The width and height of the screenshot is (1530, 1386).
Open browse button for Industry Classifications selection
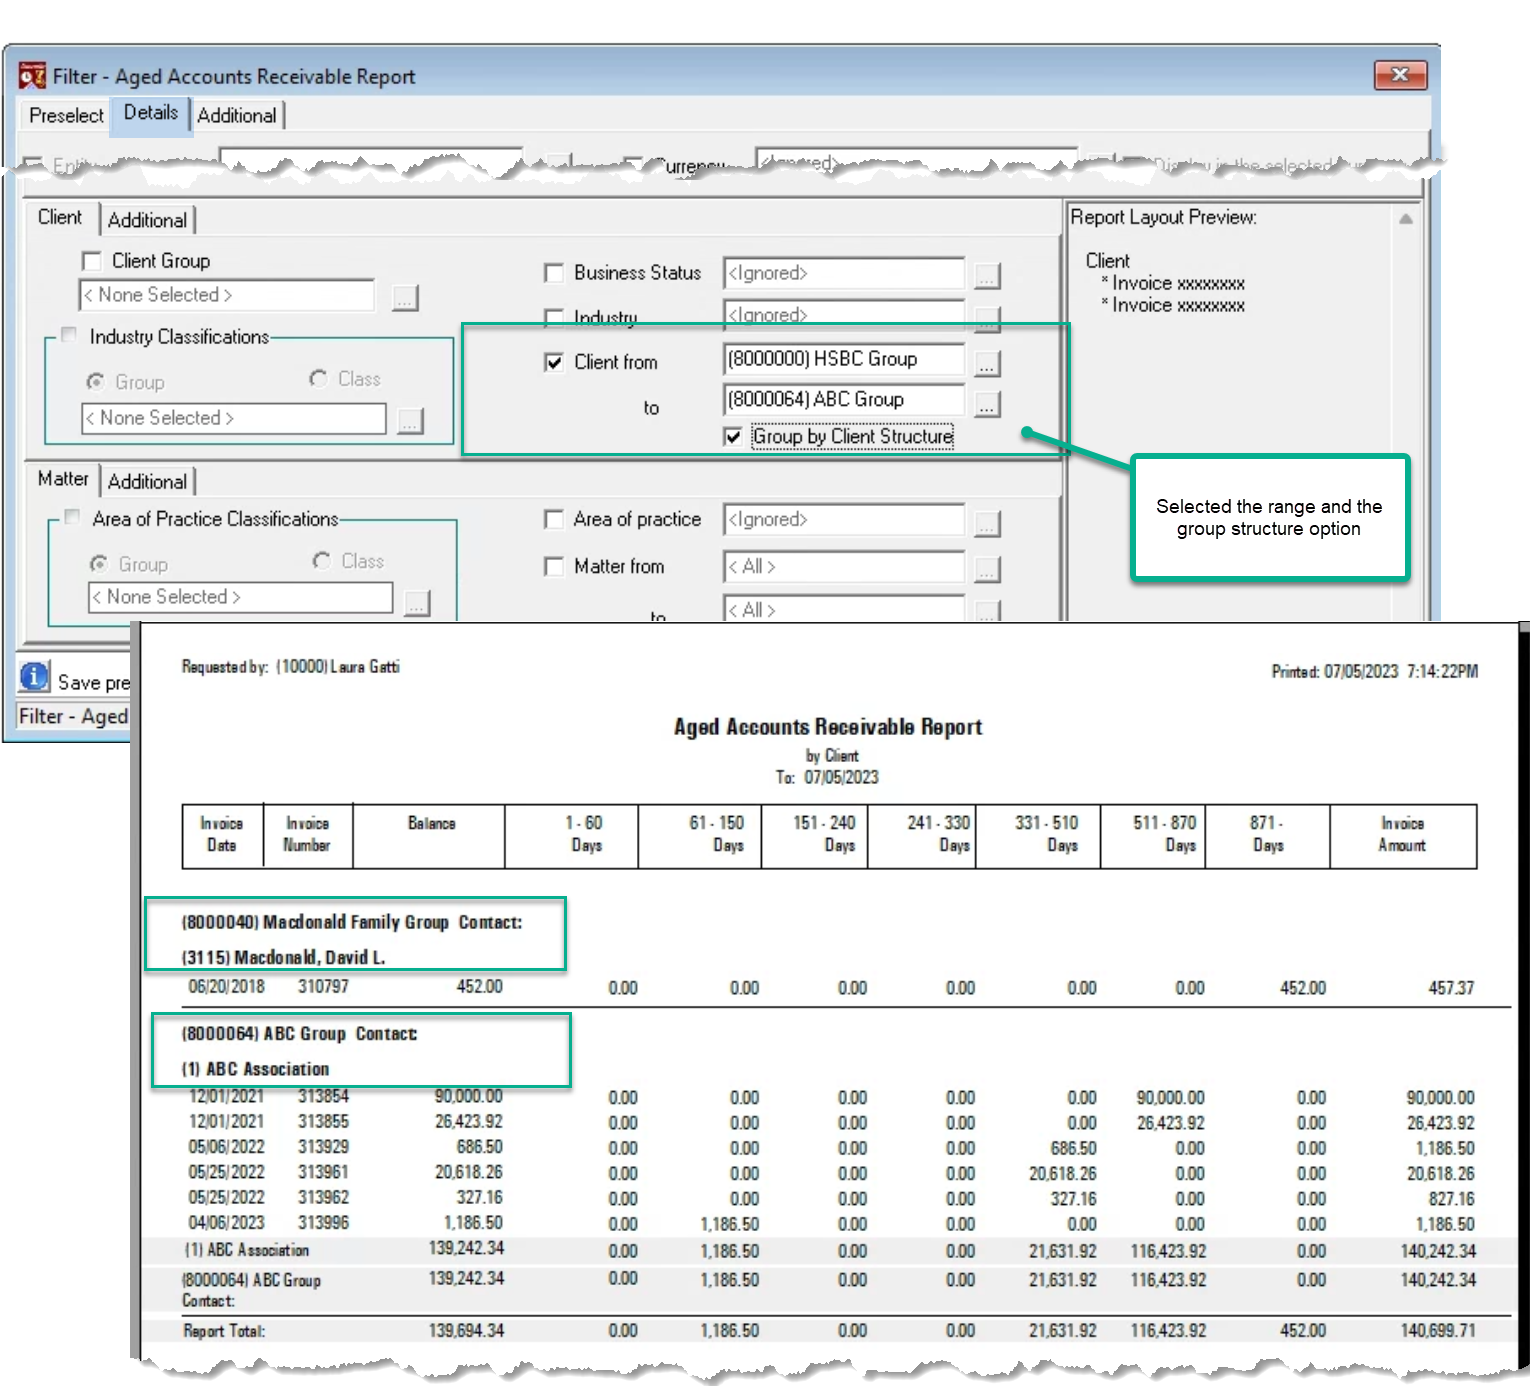(410, 420)
